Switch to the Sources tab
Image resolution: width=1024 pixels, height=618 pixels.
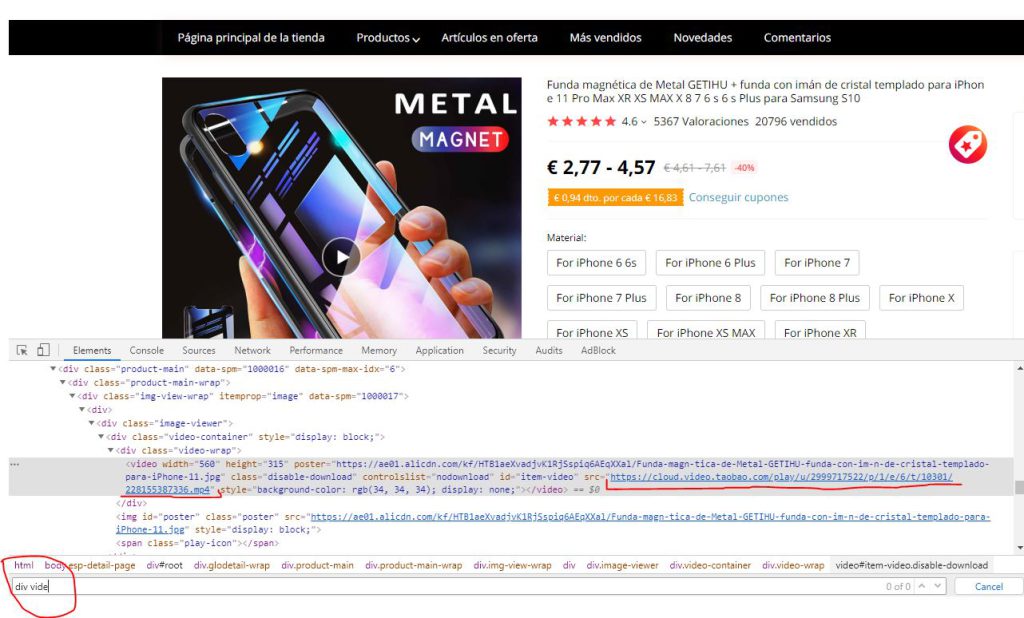click(199, 350)
